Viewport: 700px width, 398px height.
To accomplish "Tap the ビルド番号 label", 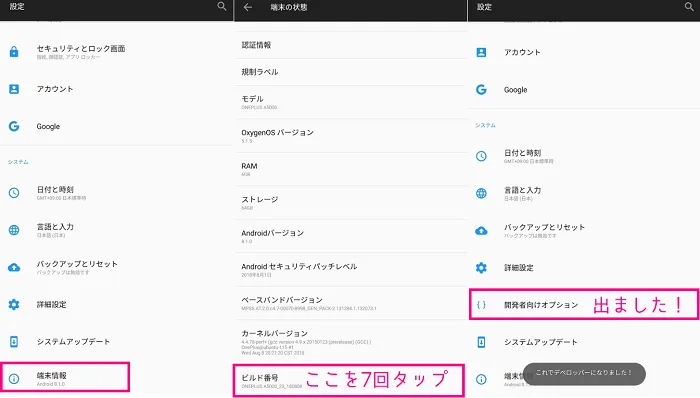I will coord(260,377).
